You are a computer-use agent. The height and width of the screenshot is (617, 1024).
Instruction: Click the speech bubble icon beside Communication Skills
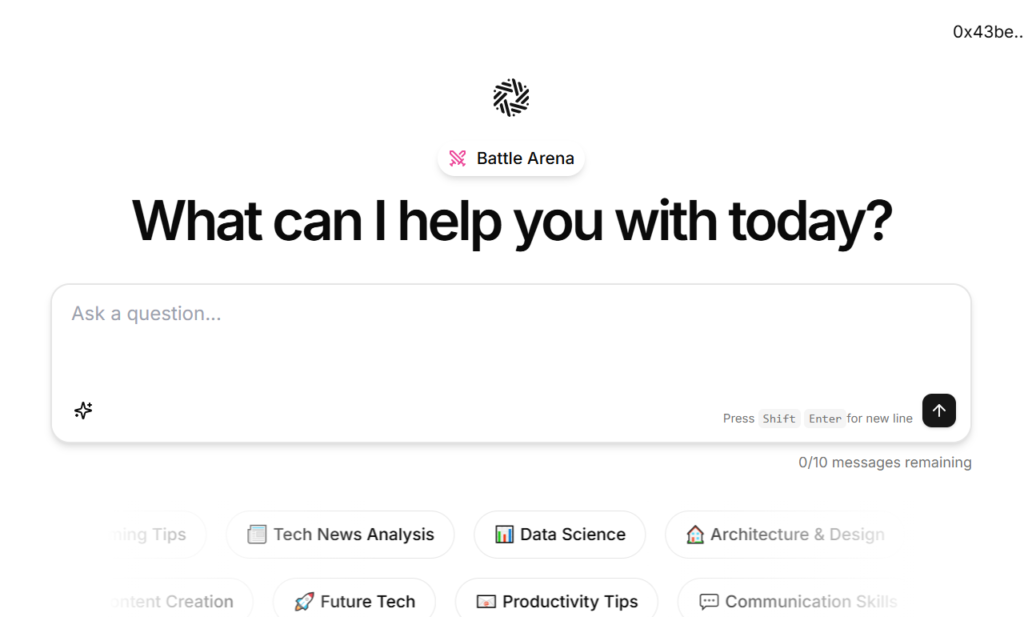[709, 602]
